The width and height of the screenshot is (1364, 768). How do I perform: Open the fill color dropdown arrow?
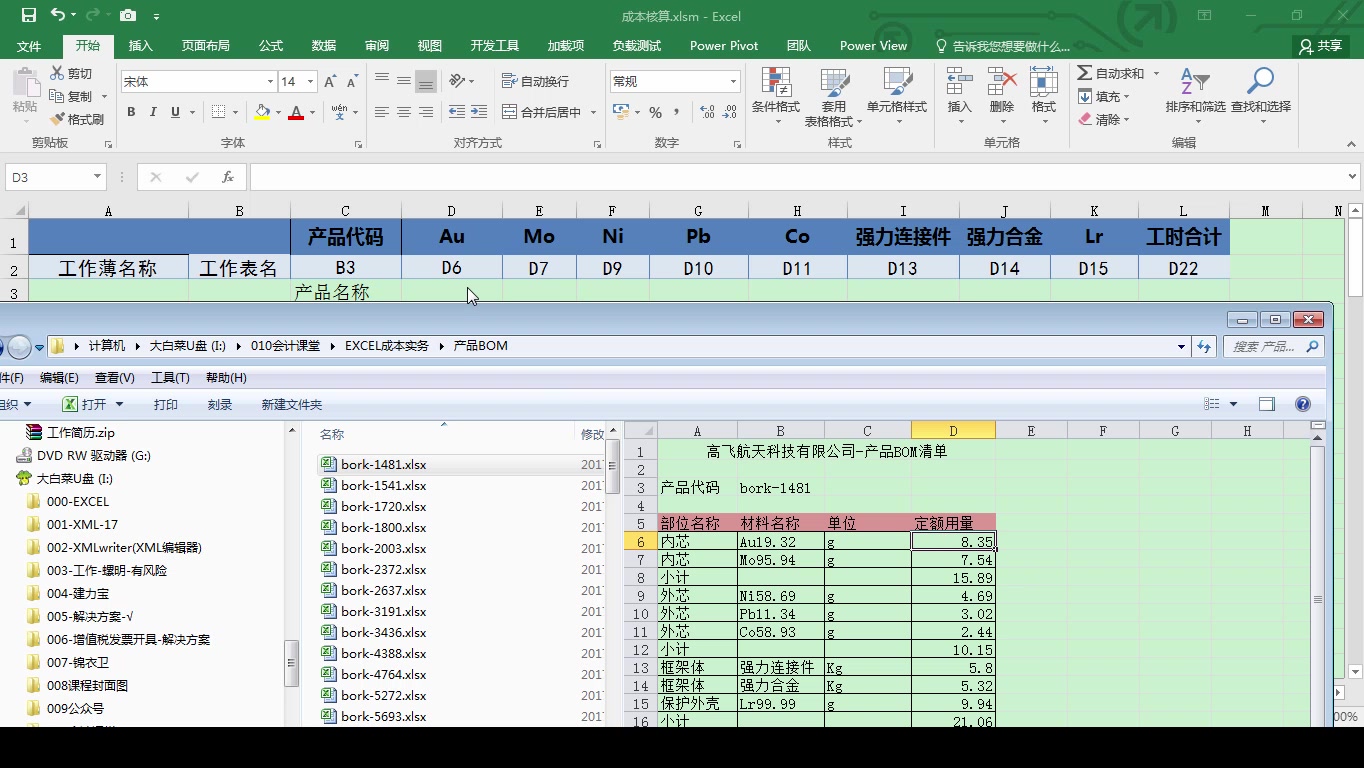tap(278, 112)
